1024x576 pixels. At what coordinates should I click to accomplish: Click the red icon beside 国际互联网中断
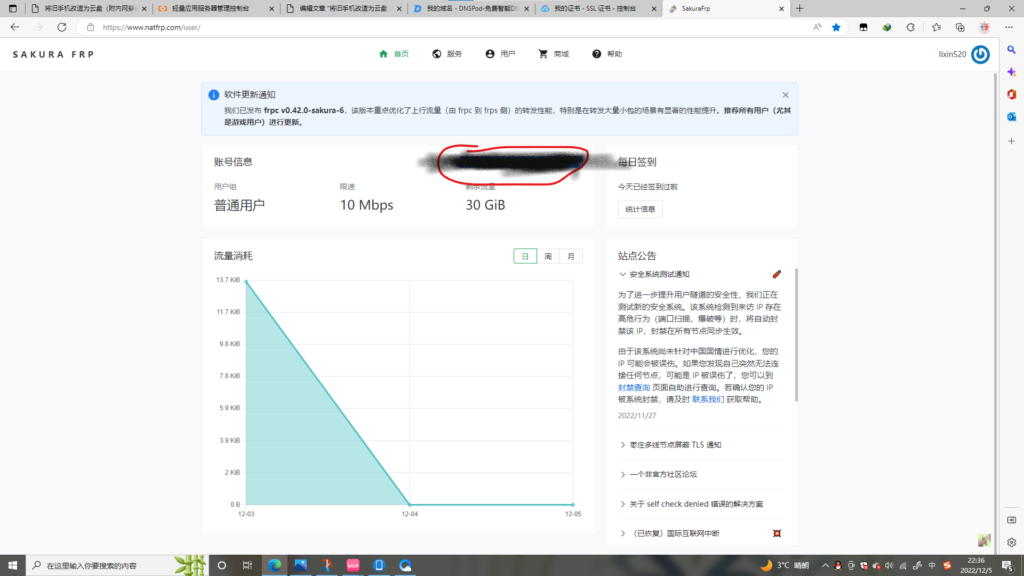point(776,534)
